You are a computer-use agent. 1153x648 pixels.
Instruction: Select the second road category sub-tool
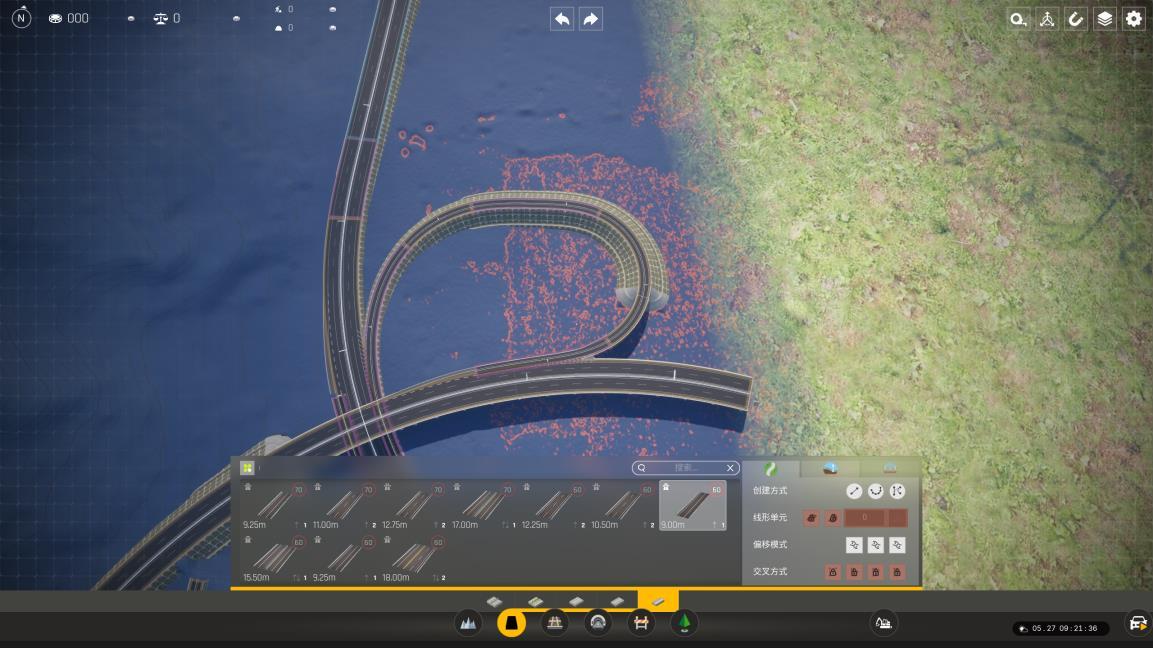pyautogui.click(x=535, y=602)
